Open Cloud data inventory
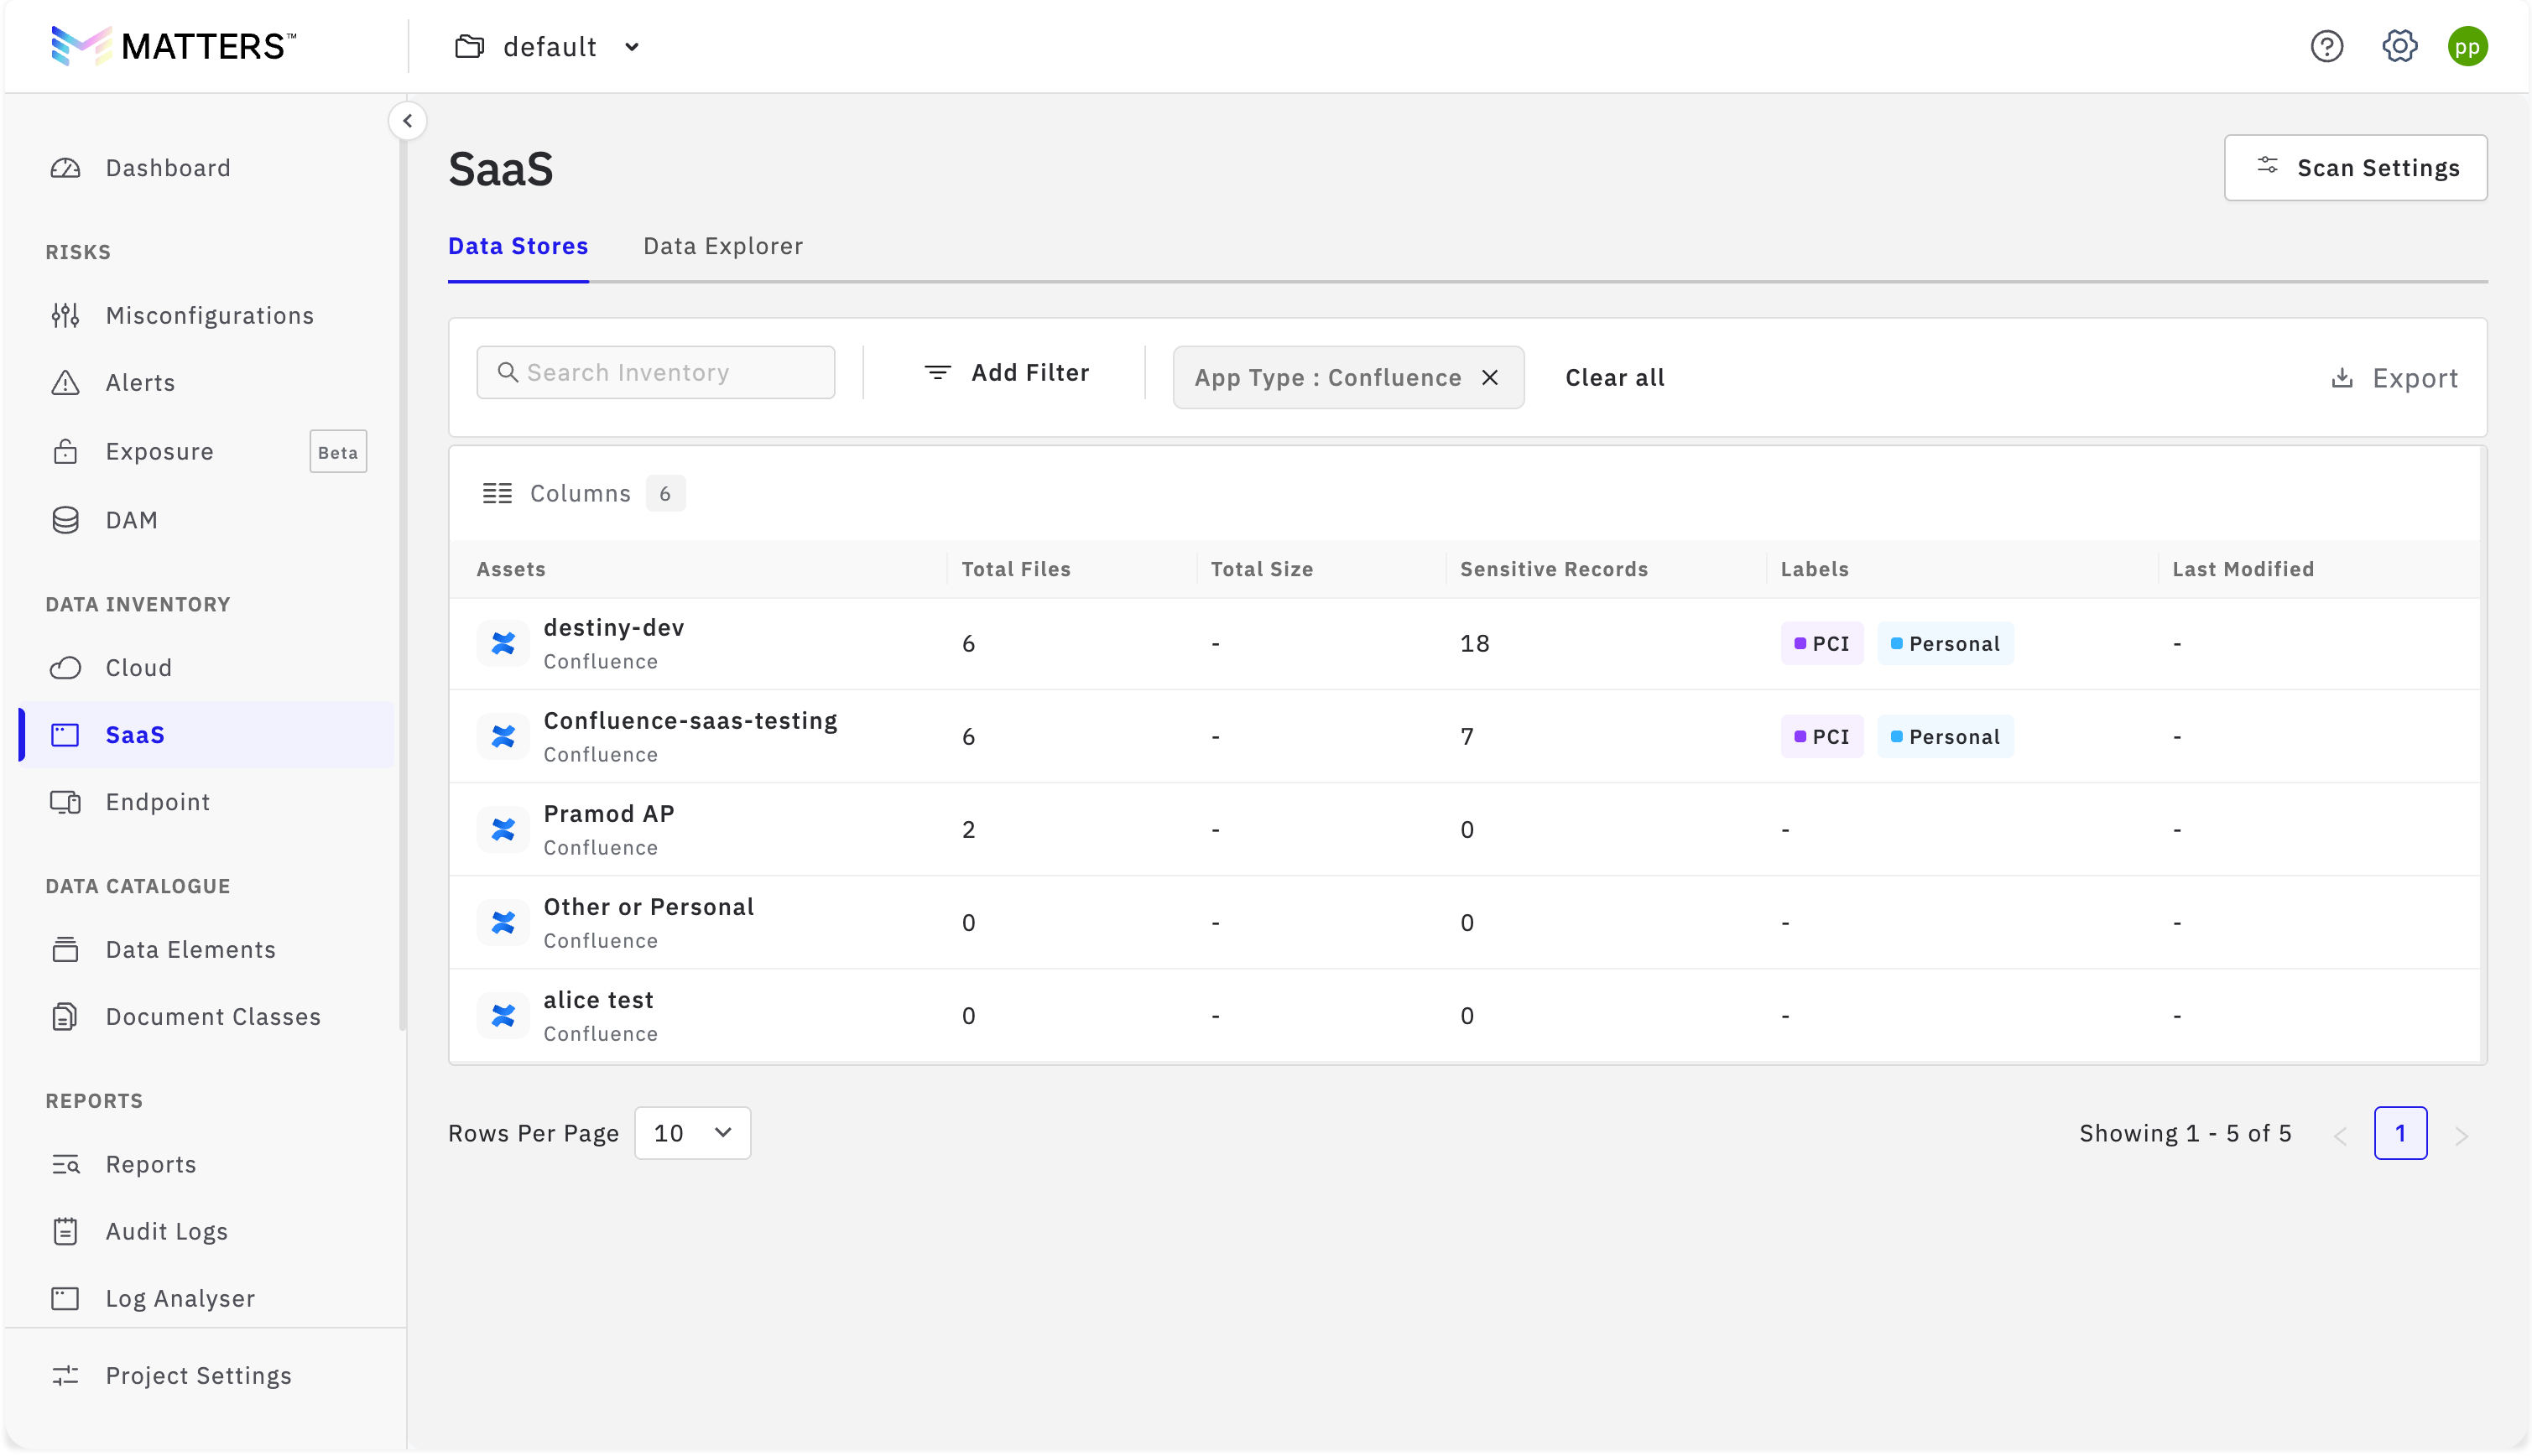The width and height of the screenshot is (2532, 1456). (139, 668)
